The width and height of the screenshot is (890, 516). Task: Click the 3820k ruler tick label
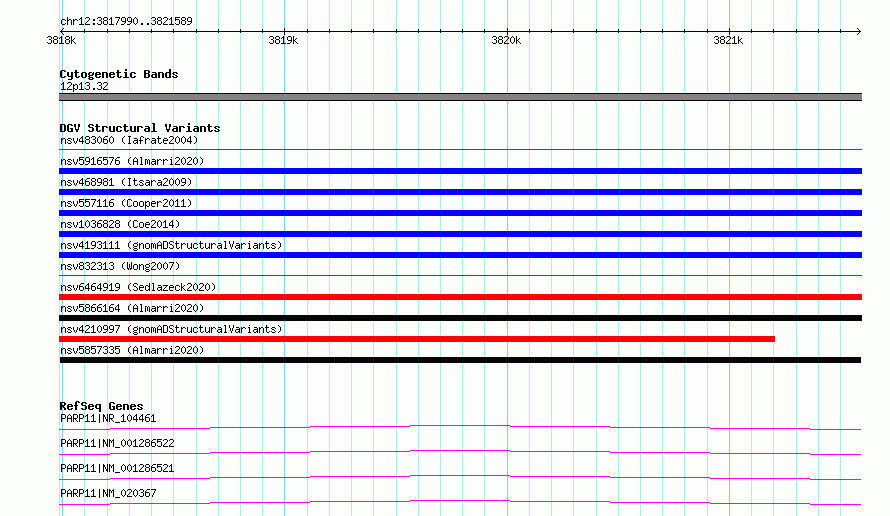[x=506, y=40]
